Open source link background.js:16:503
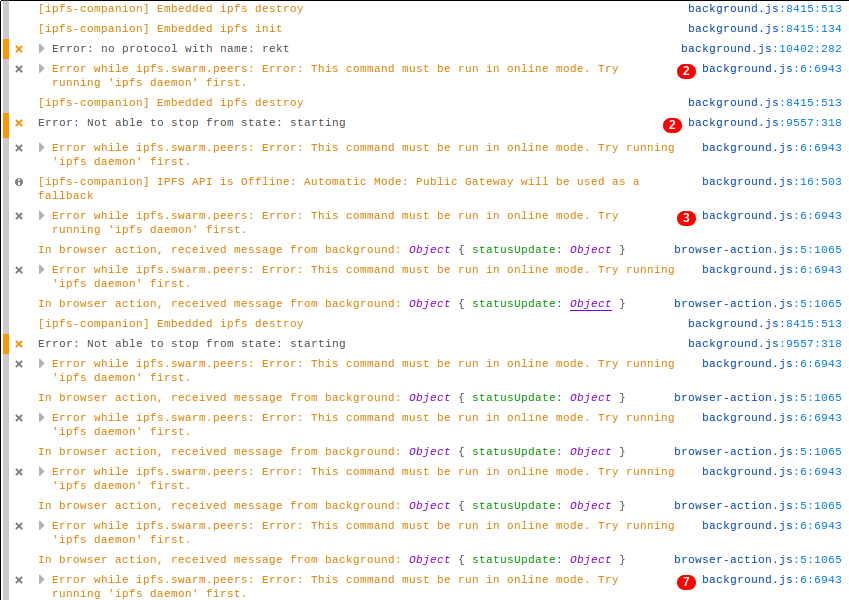The height and width of the screenshot is (600, 849). pyautogui.click(x=772, y=181)
